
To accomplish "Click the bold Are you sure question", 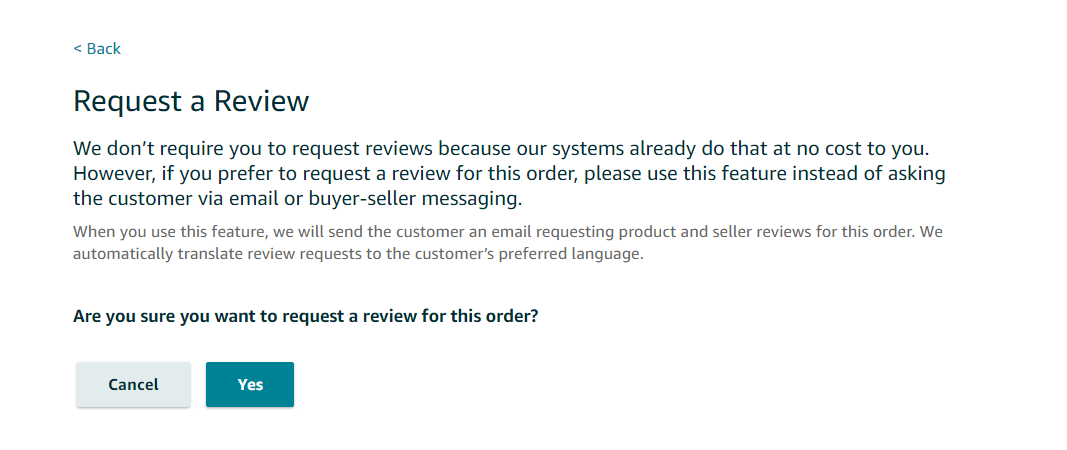I will point(306,317).
